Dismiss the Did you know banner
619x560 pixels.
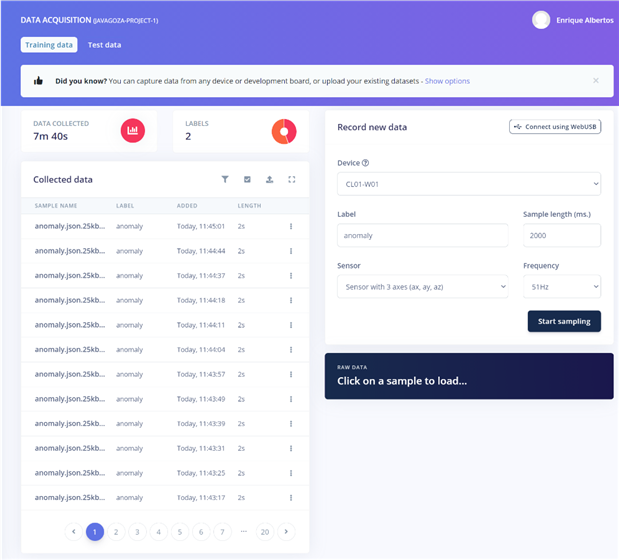click(x=596, y=81)
